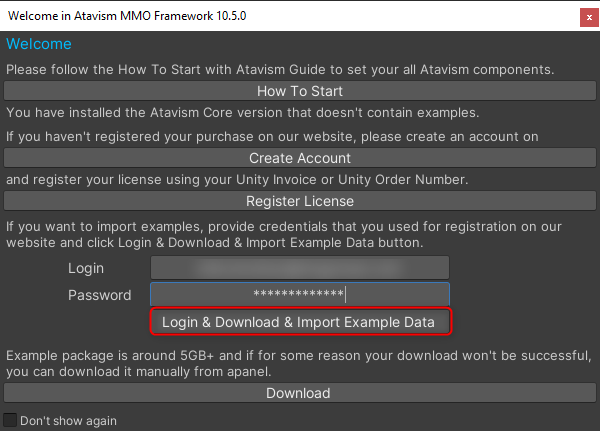Click into the Password field
Viewport: 600px width, 431px height.
[299, 294]
